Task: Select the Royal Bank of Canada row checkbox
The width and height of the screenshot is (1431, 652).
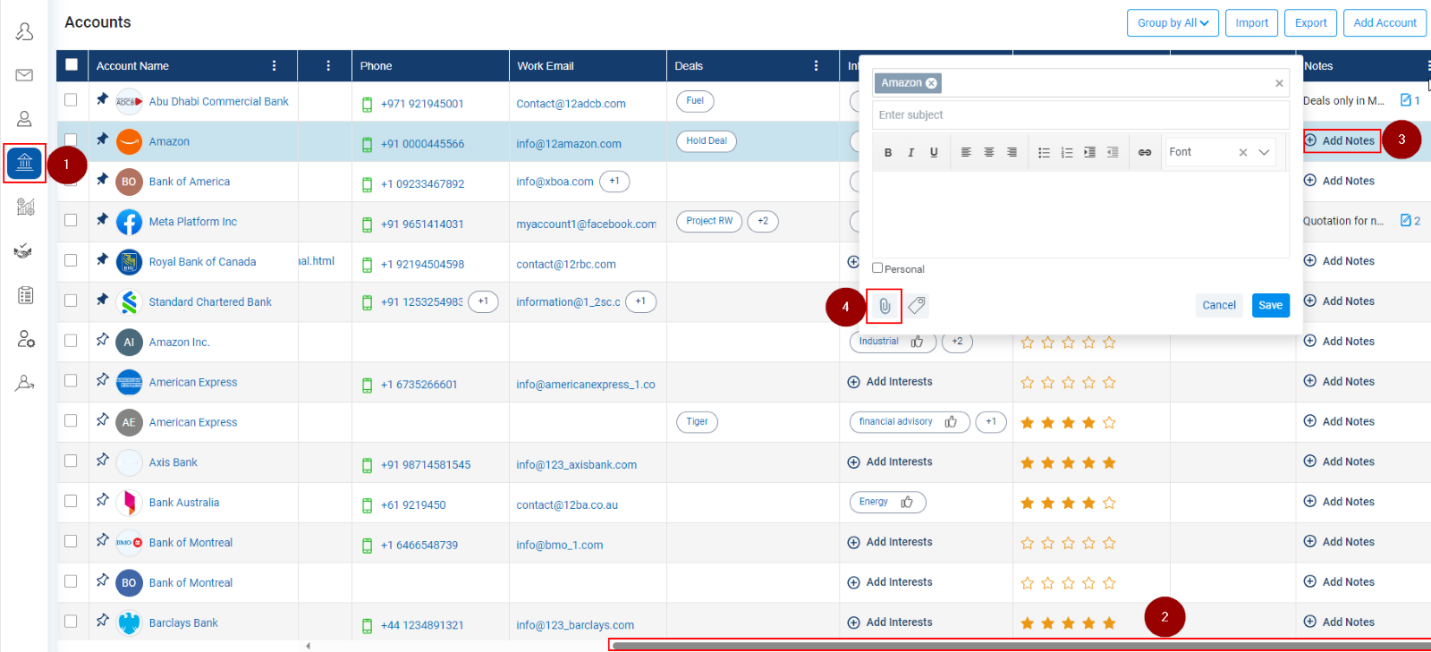Action: click(x=71, y=260)
